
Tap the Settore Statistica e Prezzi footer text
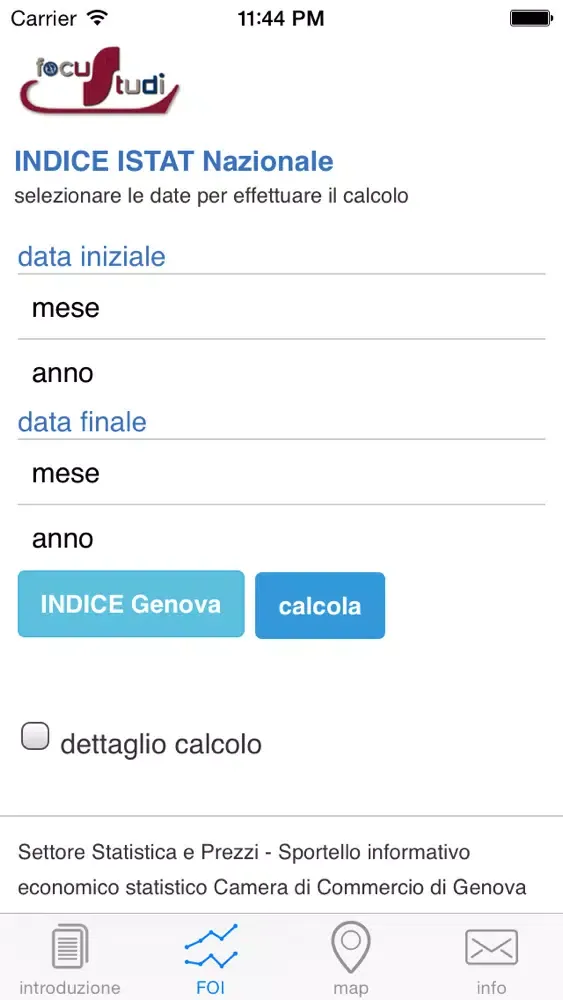coord(272,869)
